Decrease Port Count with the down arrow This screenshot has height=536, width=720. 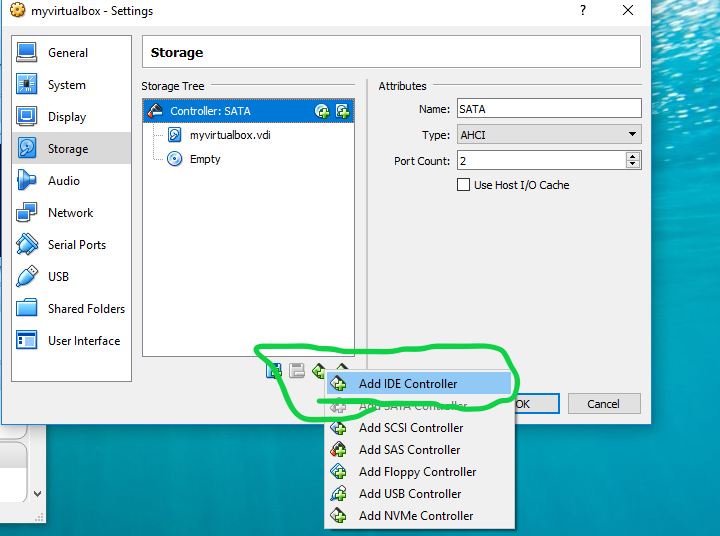click(632, 164)
